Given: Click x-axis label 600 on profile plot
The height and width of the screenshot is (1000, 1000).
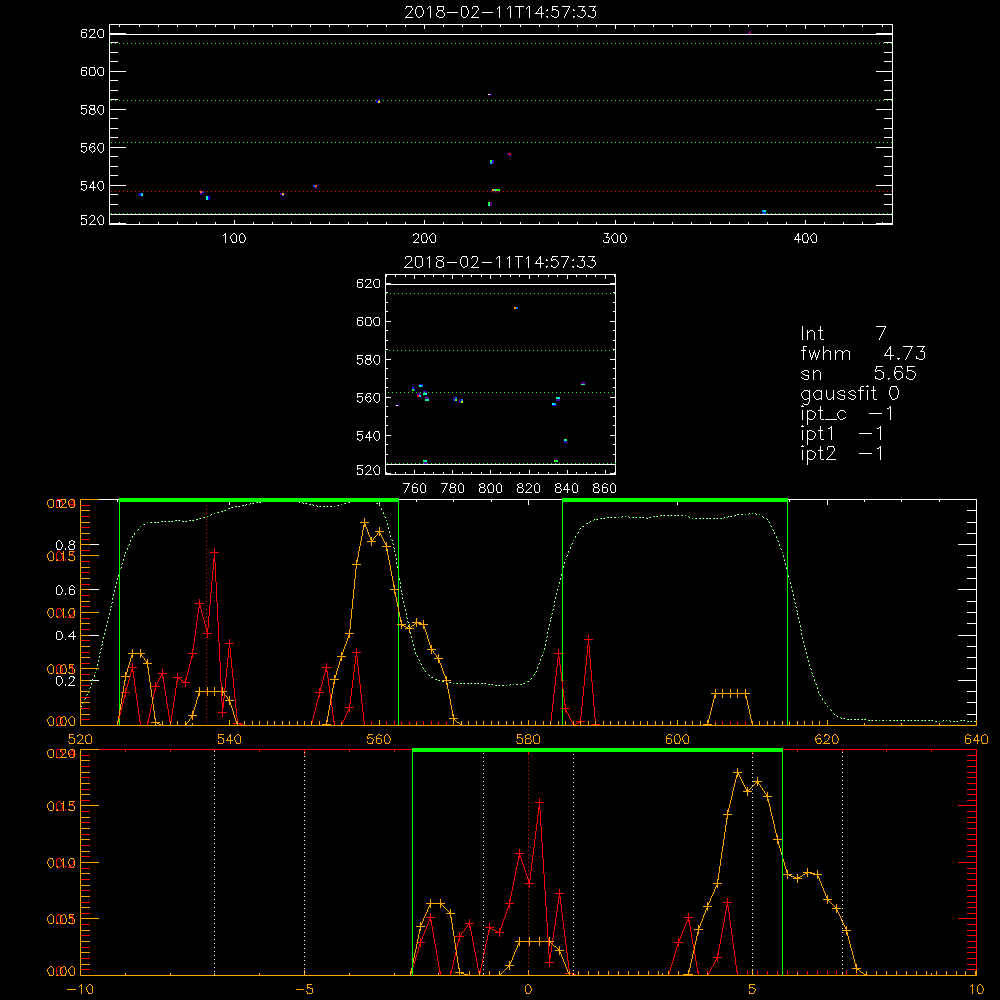Looking at the screenshot, I should click(677, 739).
